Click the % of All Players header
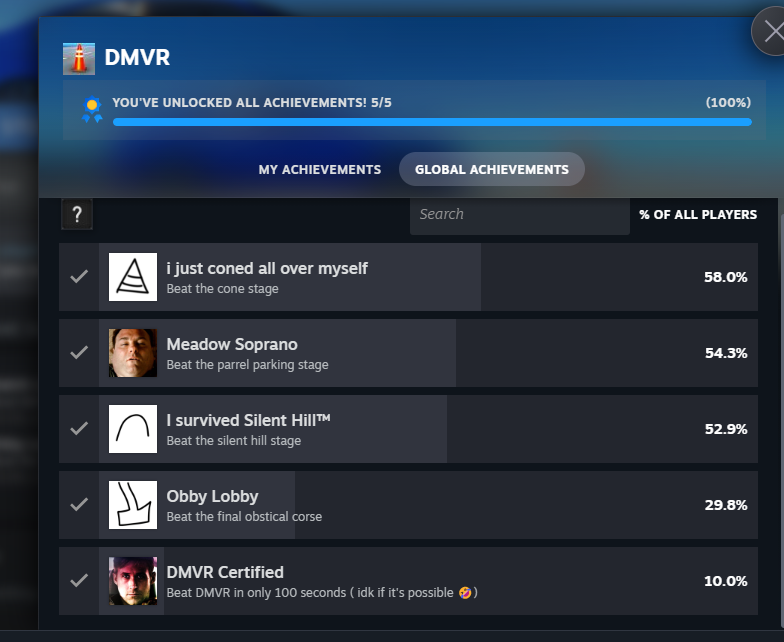784x642 pixels. point(698,214)
